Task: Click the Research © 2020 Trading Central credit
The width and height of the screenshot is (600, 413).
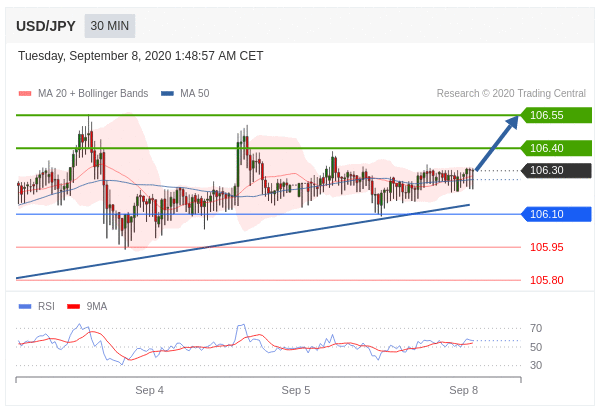Action: coord(511,93)
